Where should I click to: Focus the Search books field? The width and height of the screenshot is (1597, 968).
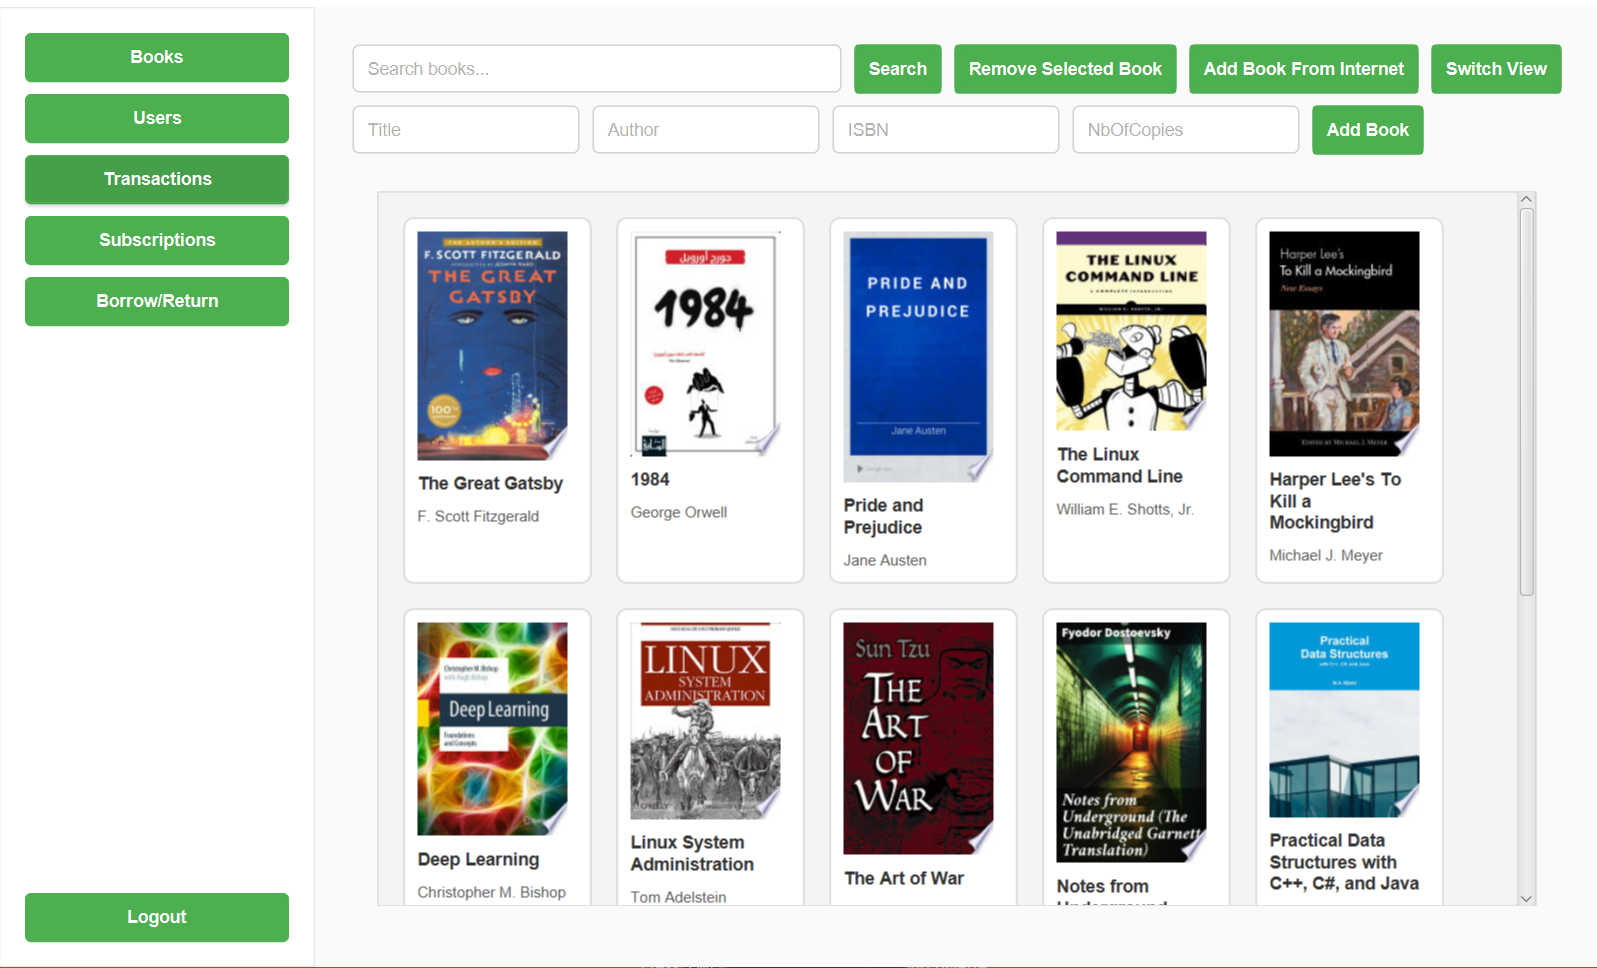[x=597, y=69]
